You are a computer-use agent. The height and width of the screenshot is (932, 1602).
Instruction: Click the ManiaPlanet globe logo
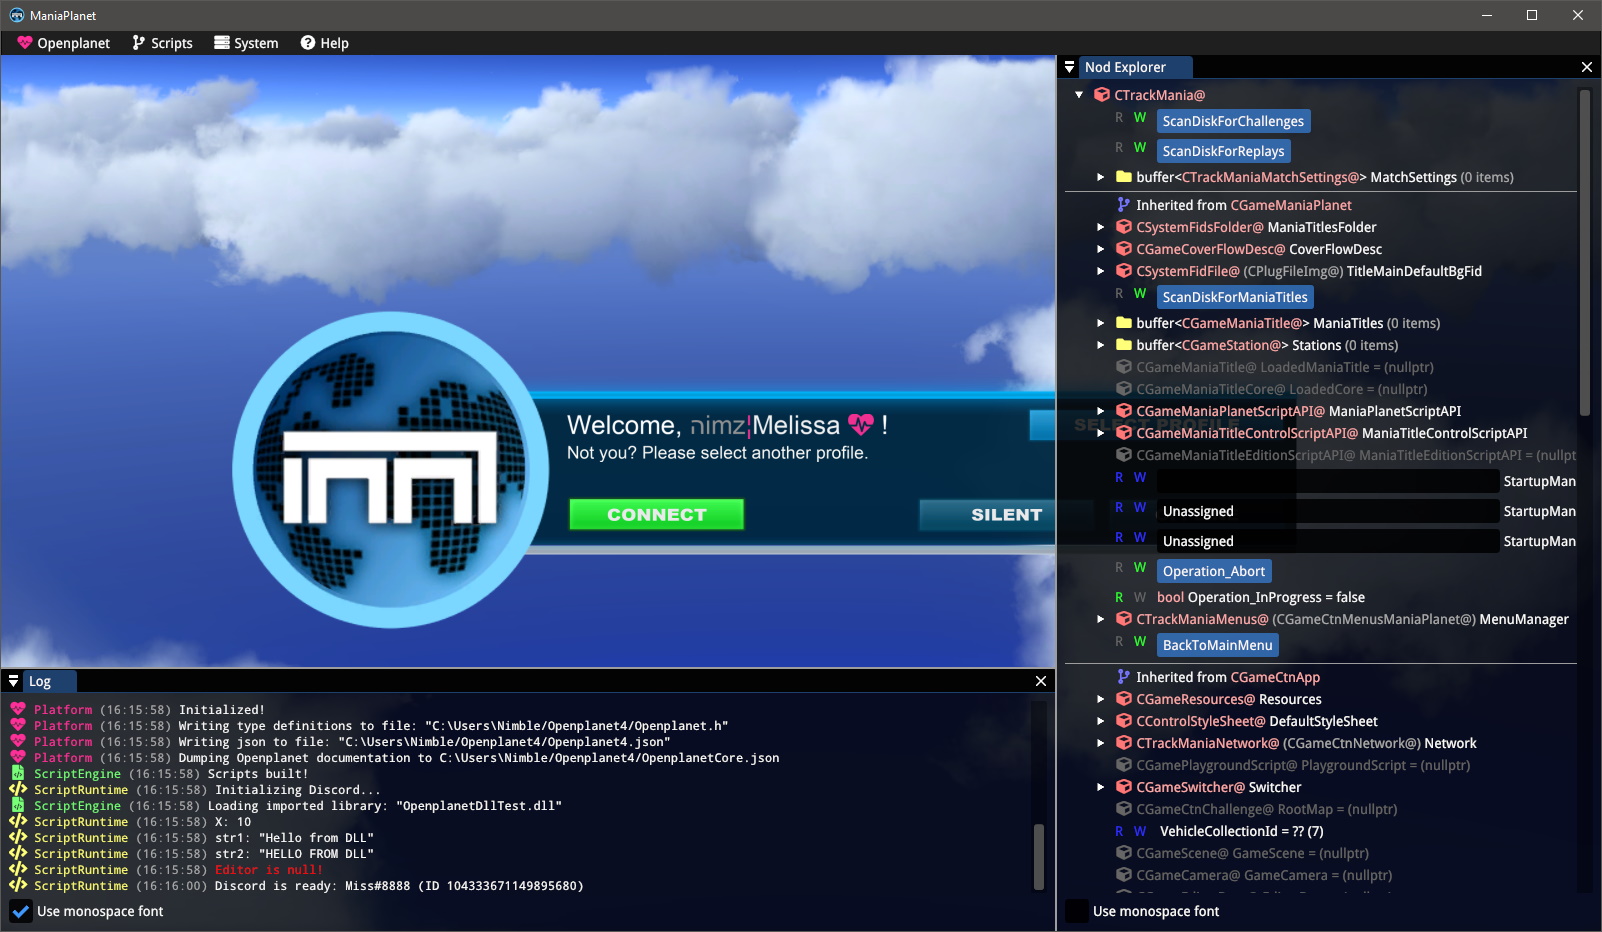391,470
